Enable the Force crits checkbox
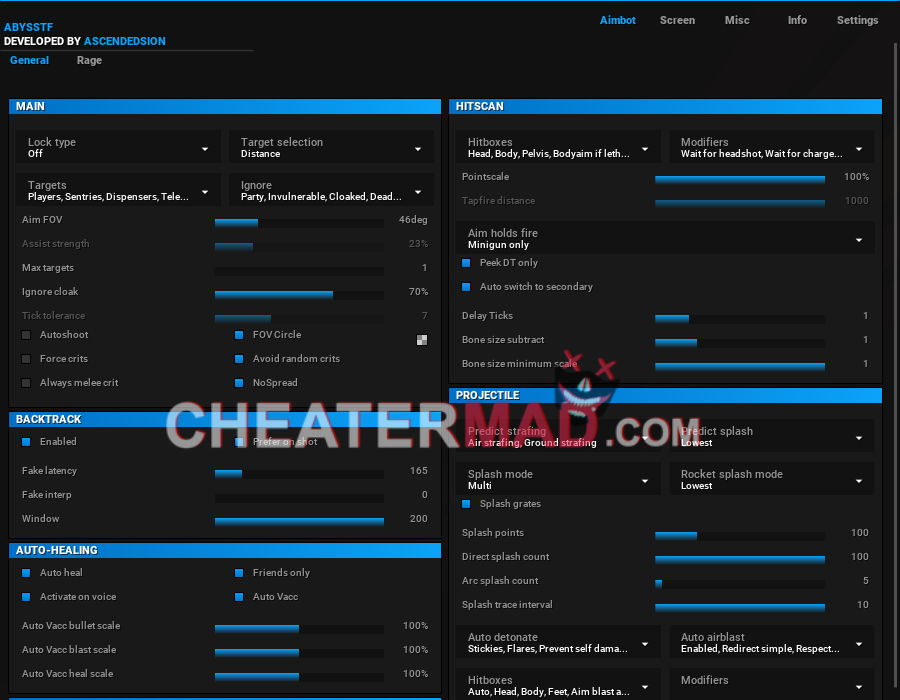Viewport: 900px width, 700px height. (26, 359)
